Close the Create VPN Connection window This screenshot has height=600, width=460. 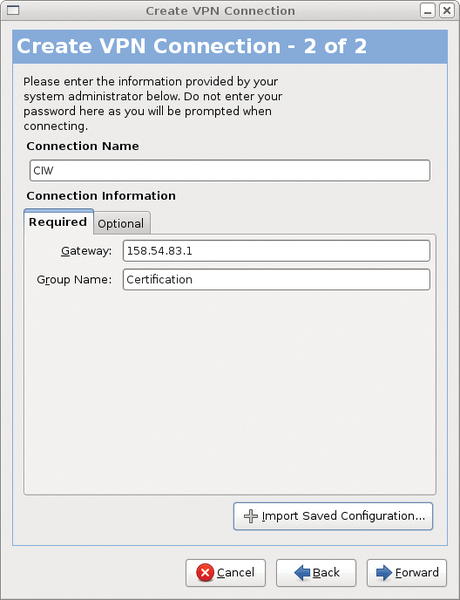[447, 10]
